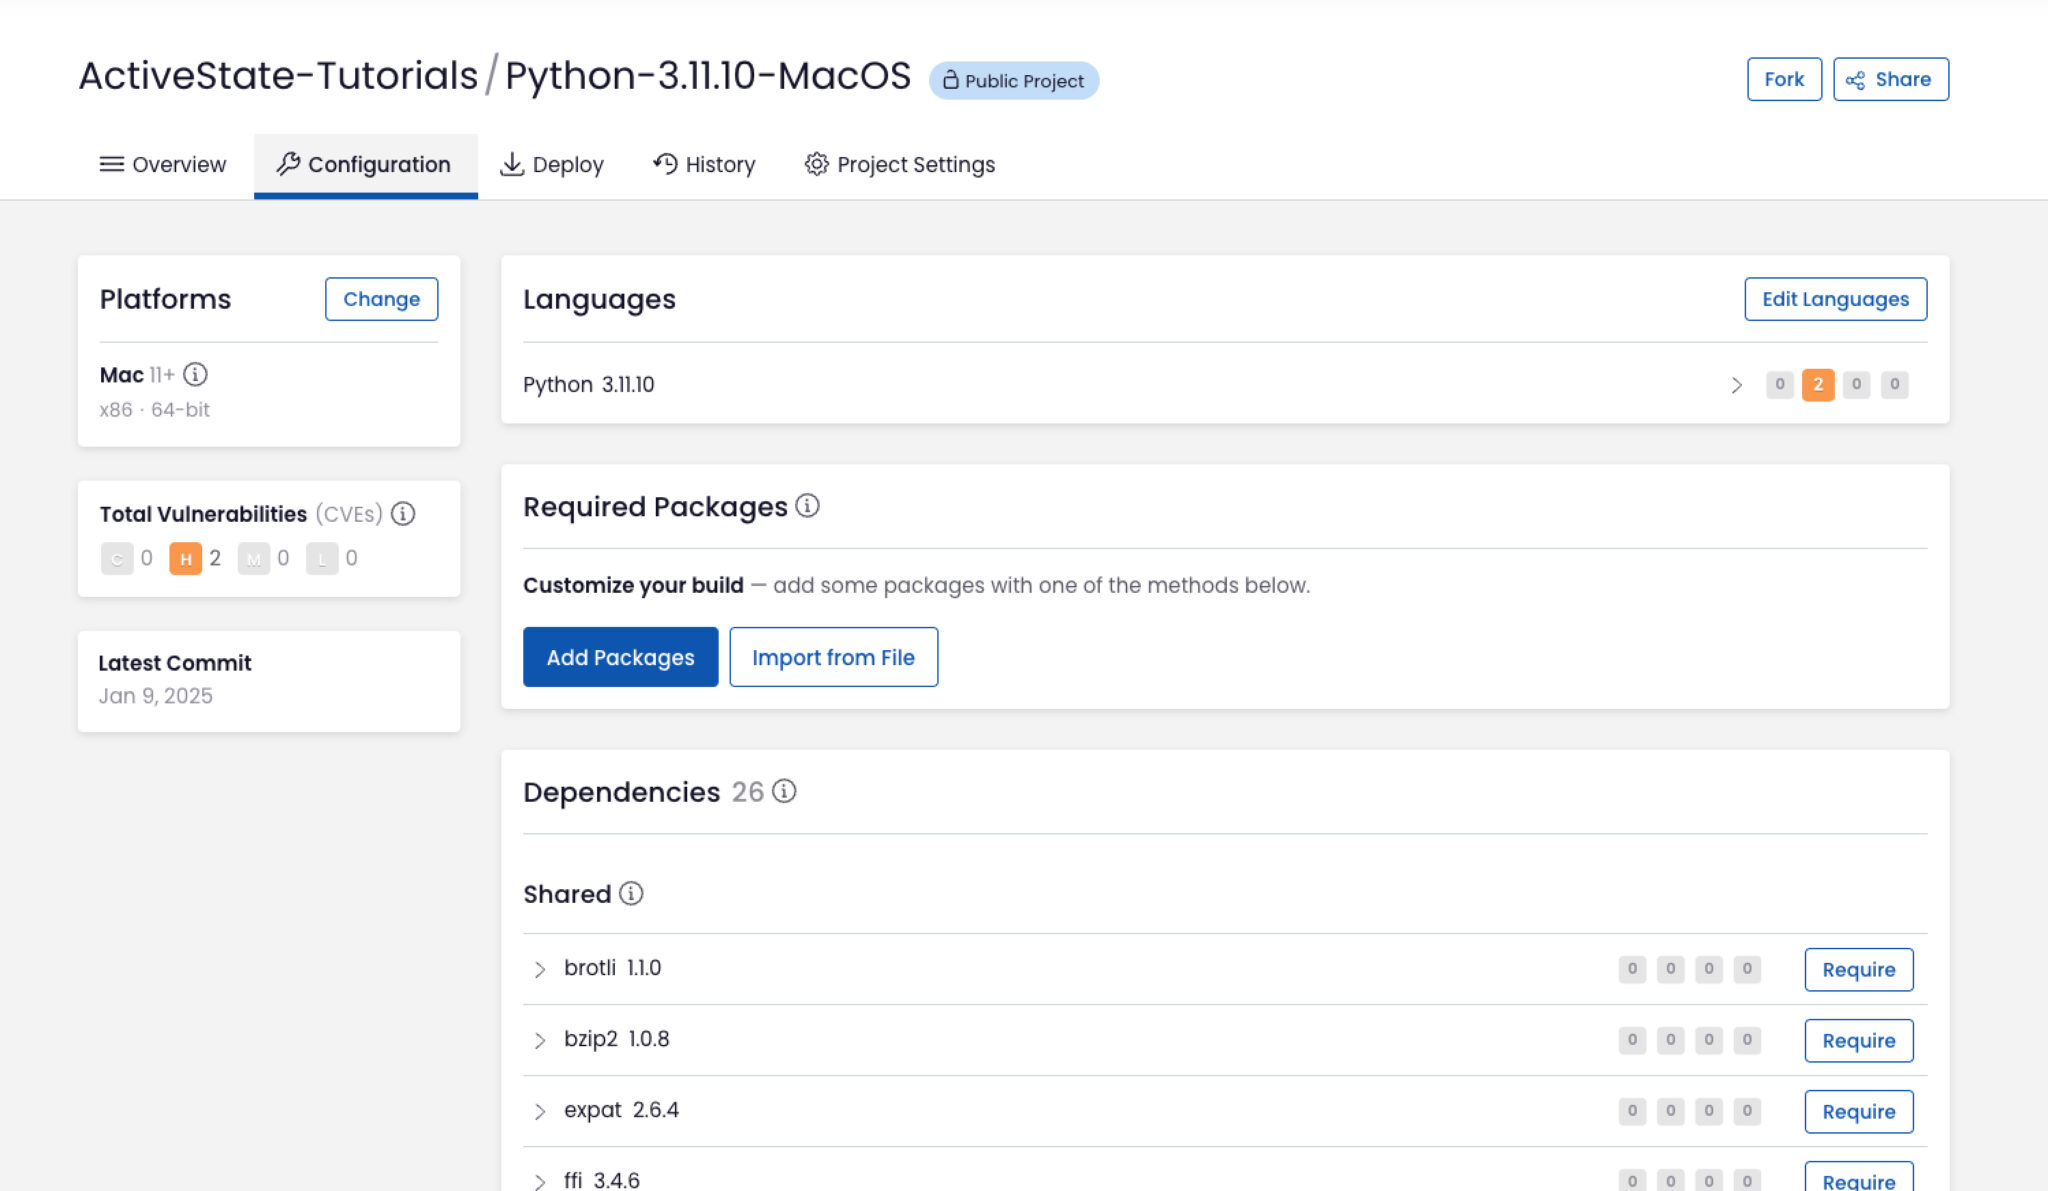The height and width of the screenshot is (1191, 2048).
Task: Open the History tab
Action: (705, 164)
